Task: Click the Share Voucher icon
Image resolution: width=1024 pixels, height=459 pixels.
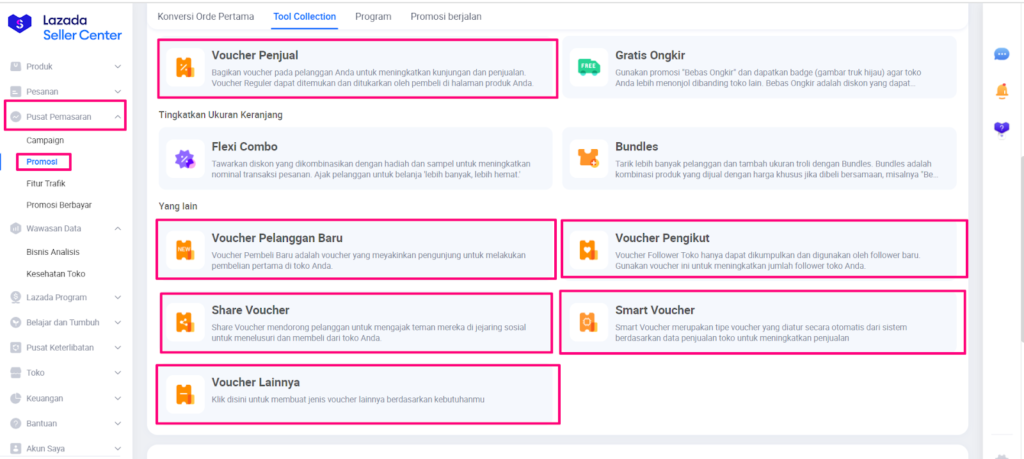Action: click(x=185, y=322)
